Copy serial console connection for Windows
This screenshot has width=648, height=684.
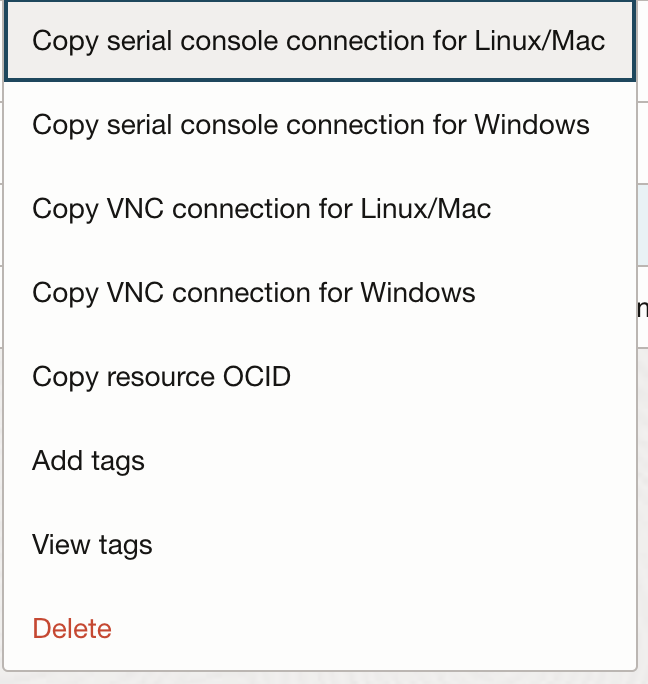coord(311,125)
